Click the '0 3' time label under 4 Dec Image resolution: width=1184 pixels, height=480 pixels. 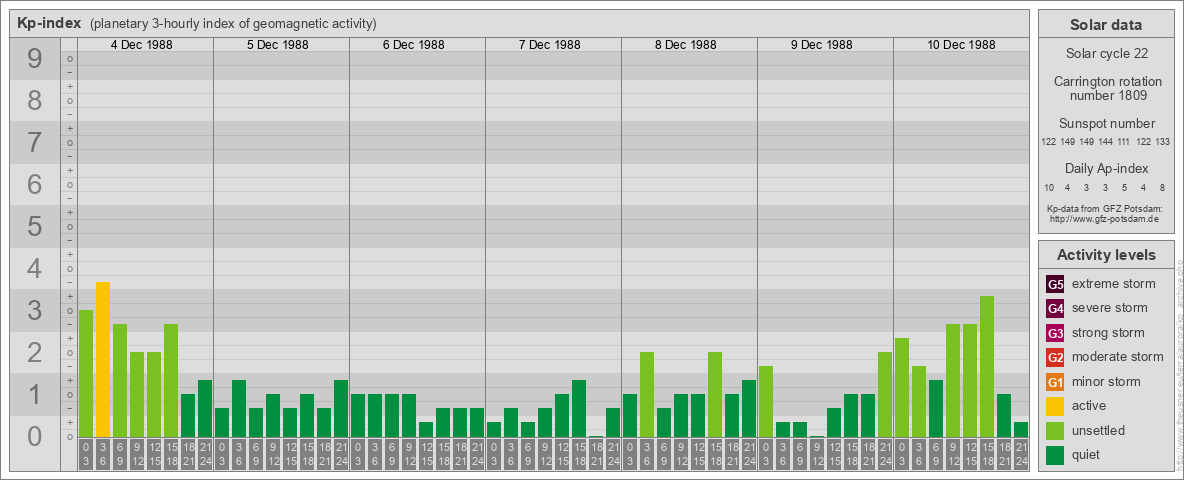(x=86, y=454)
